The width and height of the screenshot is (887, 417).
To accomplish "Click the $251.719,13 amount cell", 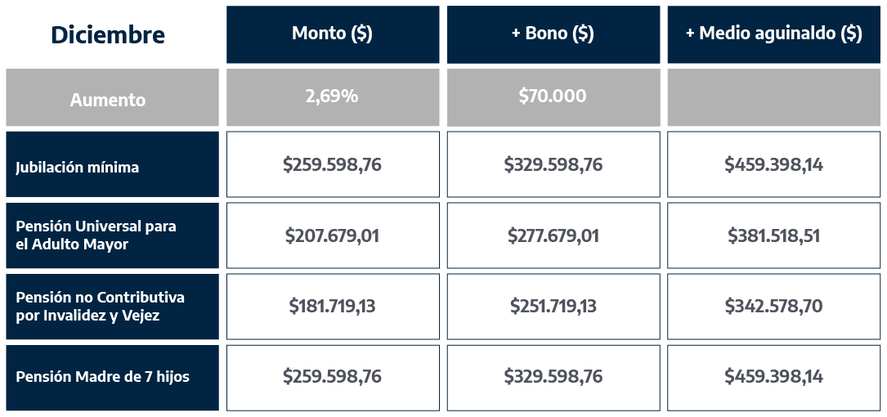I will pos(552,306).
